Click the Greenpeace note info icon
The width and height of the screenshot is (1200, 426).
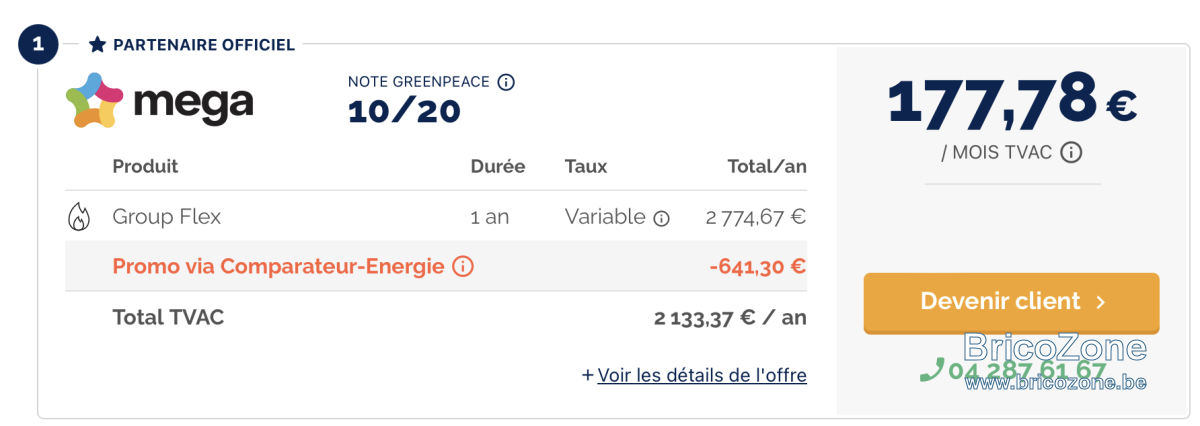pos(506,82)
